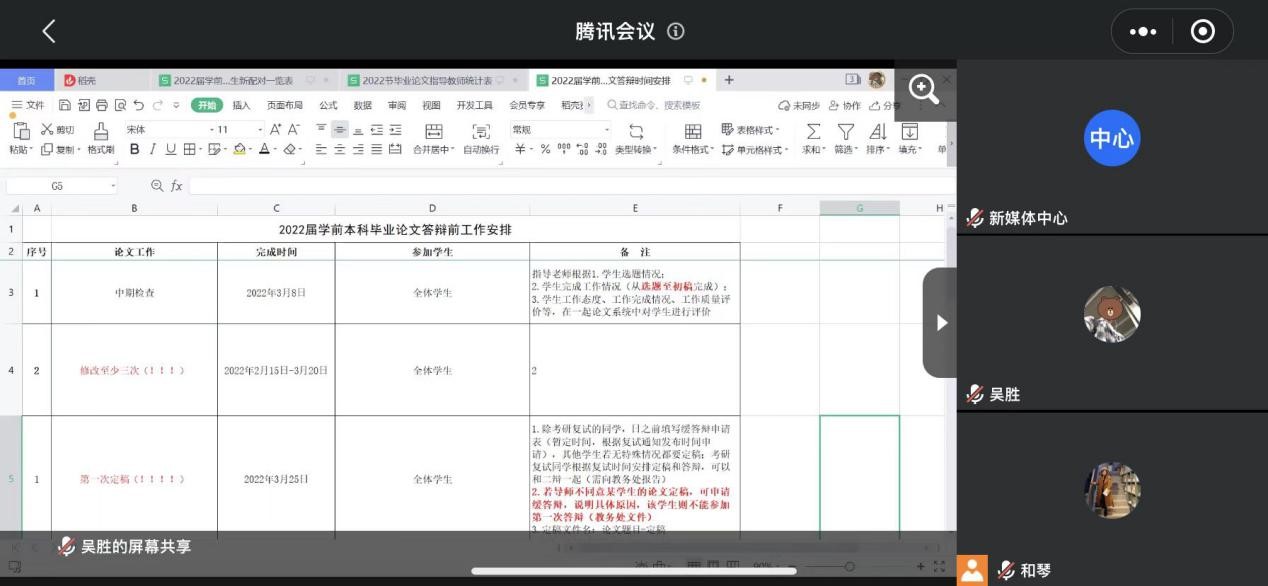Click the format painter brush icon
The image size is (1268, 586).
coord(100,131)
